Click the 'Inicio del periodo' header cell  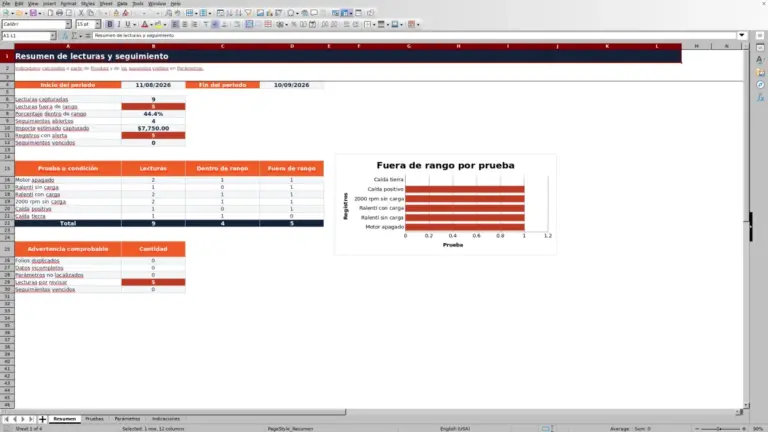click(68, 85)
